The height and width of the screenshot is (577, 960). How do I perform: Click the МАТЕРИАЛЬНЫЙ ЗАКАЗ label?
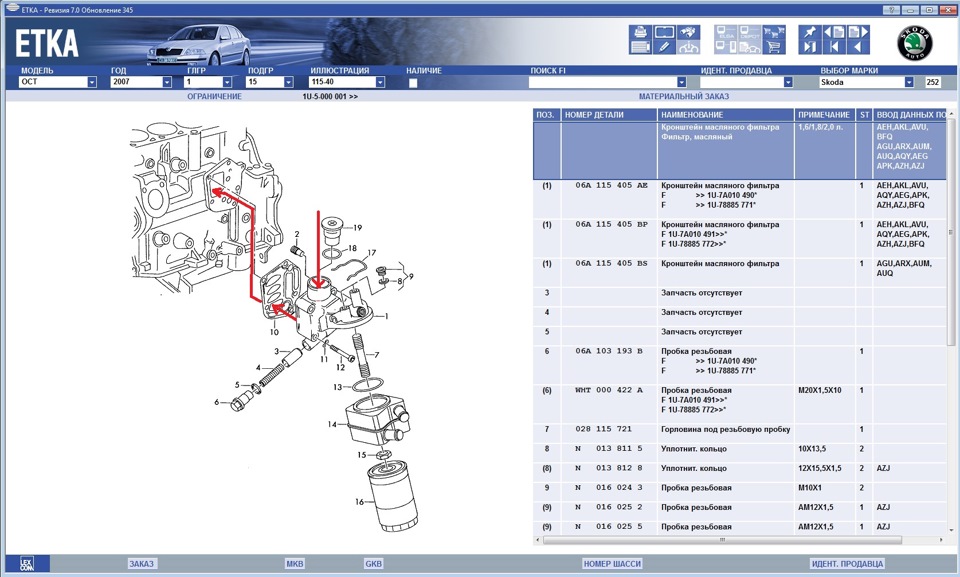[x=683, y=96]
